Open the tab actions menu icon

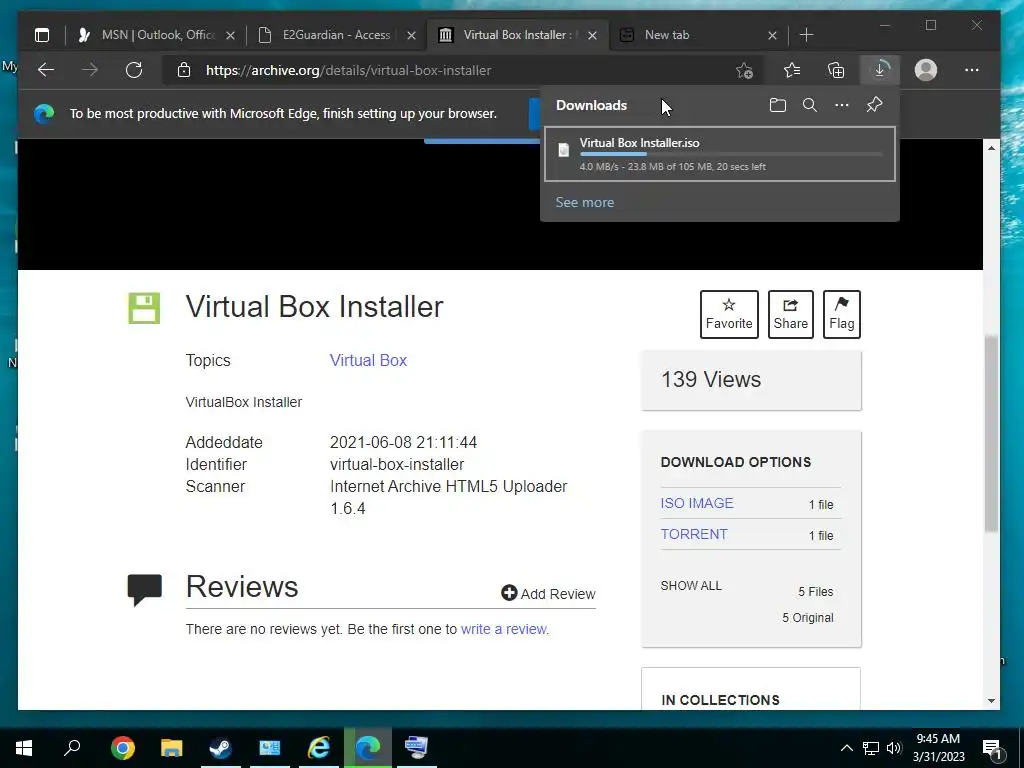click(x=42, y=35)
